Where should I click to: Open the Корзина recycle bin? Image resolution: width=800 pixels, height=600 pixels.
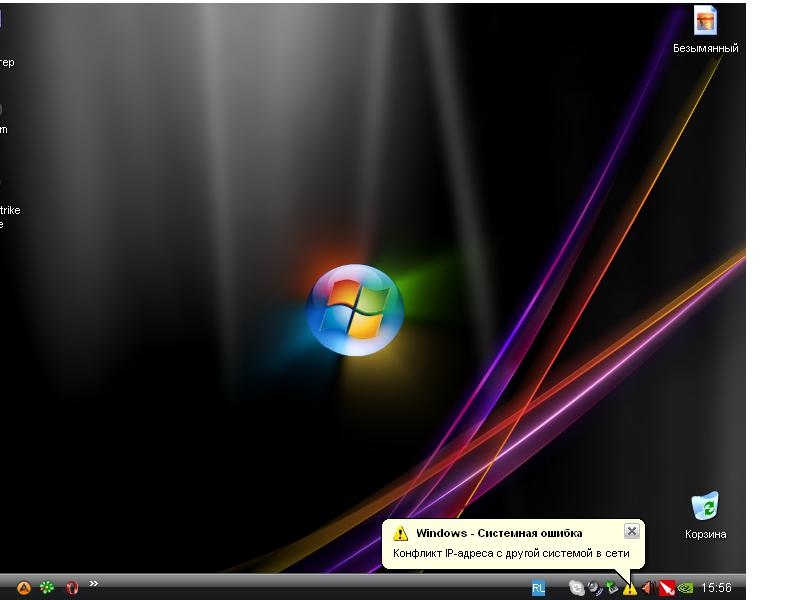click(x=706, y=515)
